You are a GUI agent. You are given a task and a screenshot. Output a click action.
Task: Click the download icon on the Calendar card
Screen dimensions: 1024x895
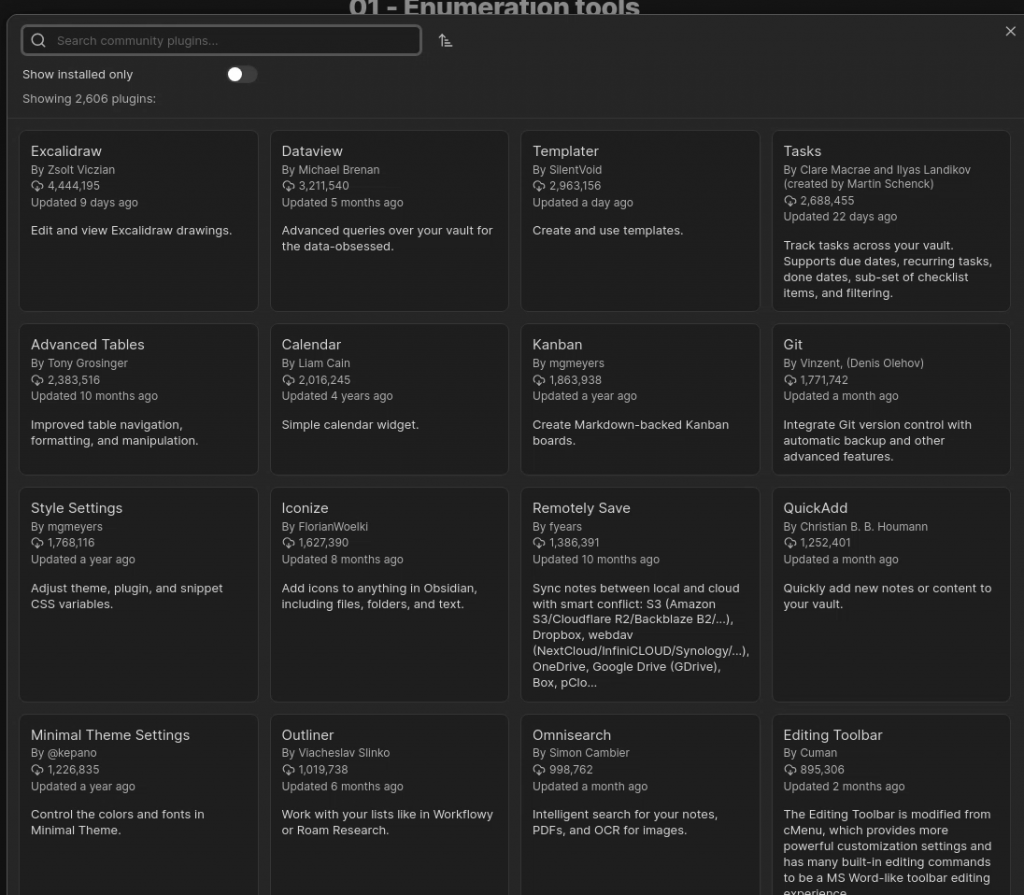point(288,380)
